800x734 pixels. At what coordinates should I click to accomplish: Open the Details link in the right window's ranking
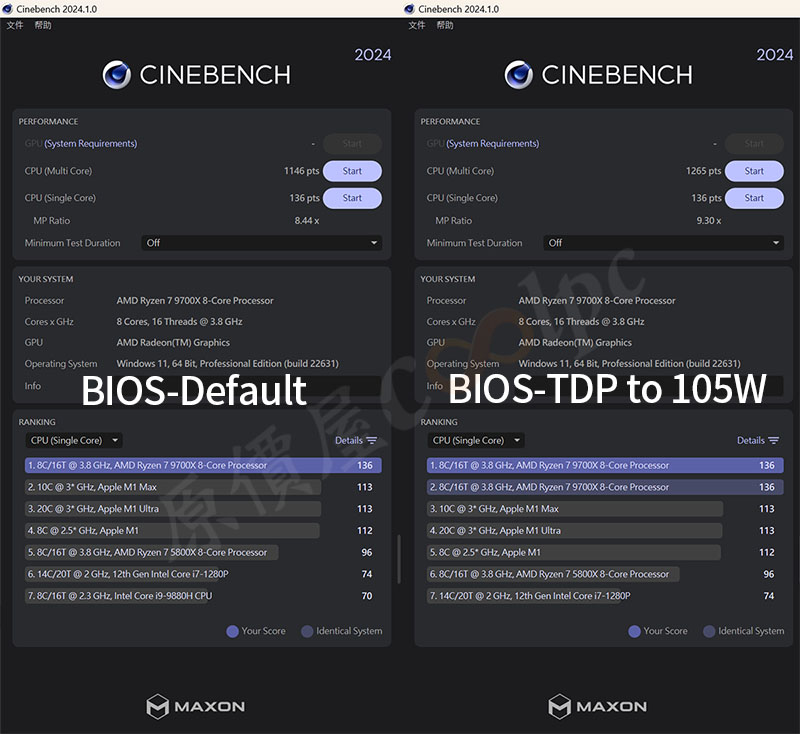[751, 440]
